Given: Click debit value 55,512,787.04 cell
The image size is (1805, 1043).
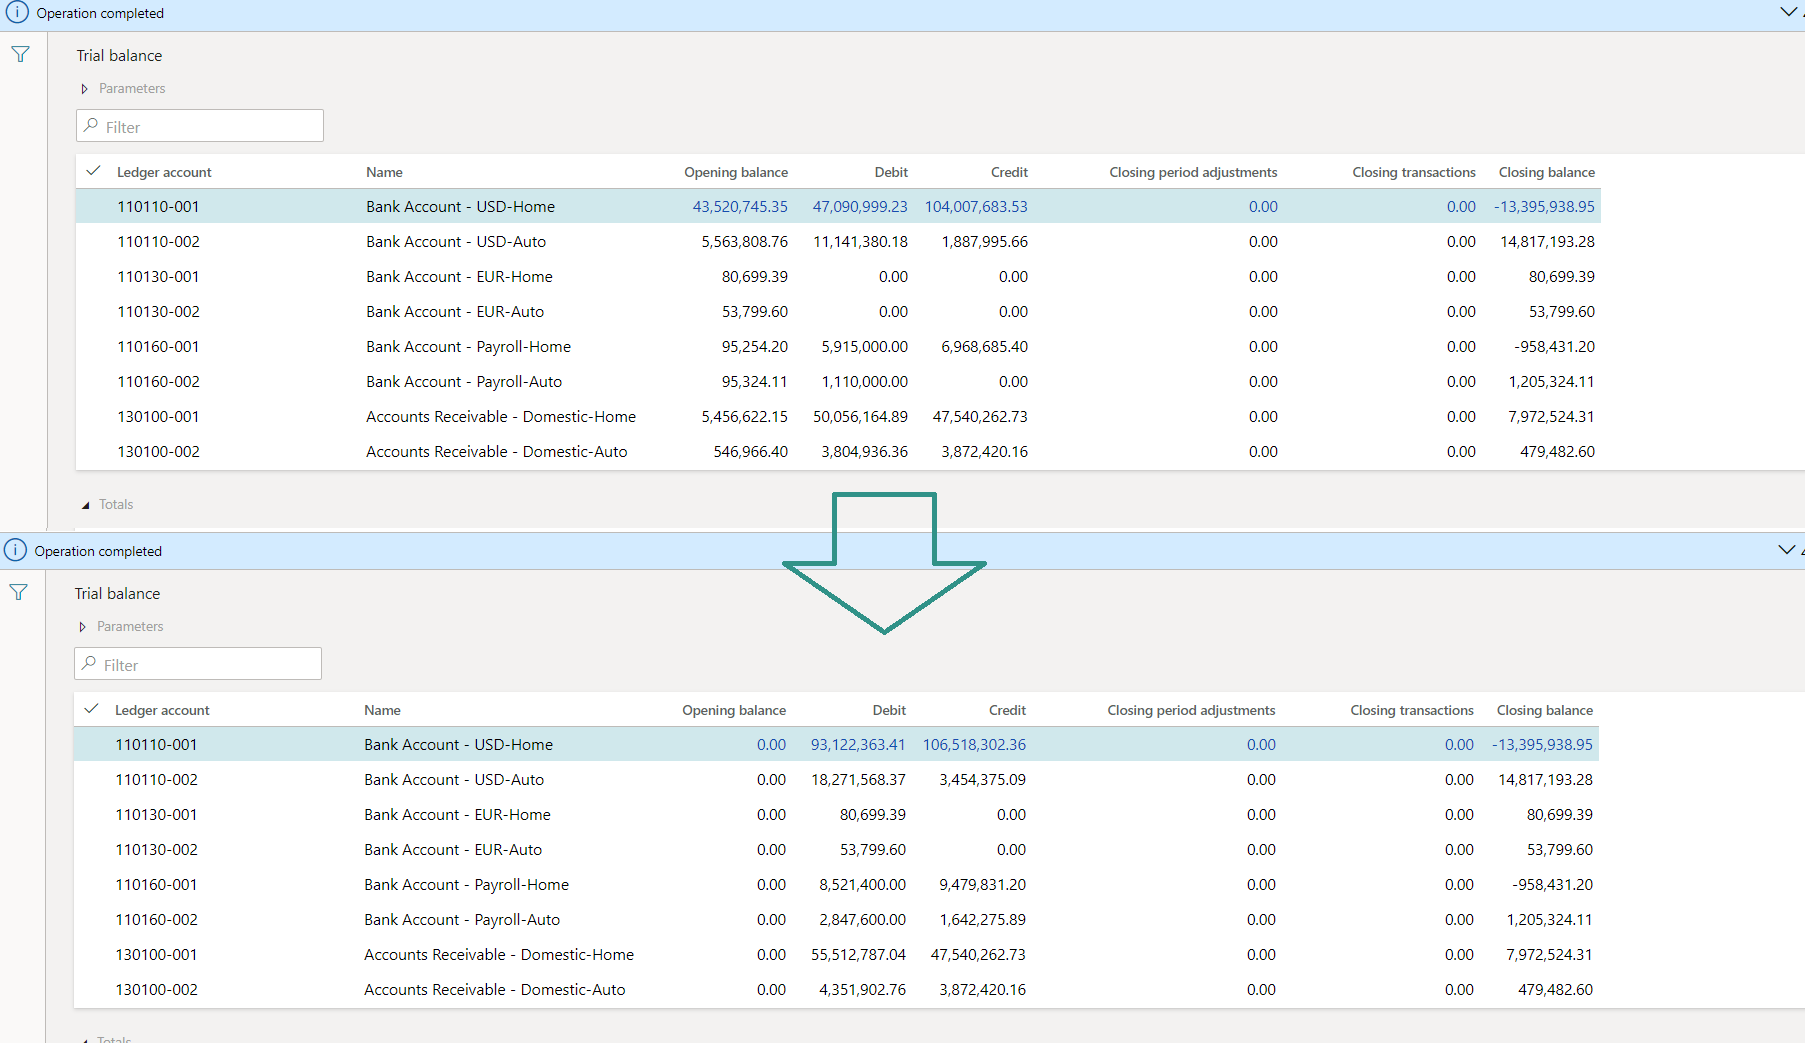Looking at the screenshot, I should coord(858,954).
